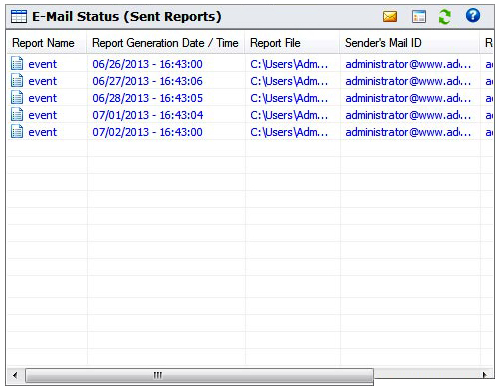The image size is (500, 390).
Task: Select event name in 06/28/2013 row
Action: [43, 98]
